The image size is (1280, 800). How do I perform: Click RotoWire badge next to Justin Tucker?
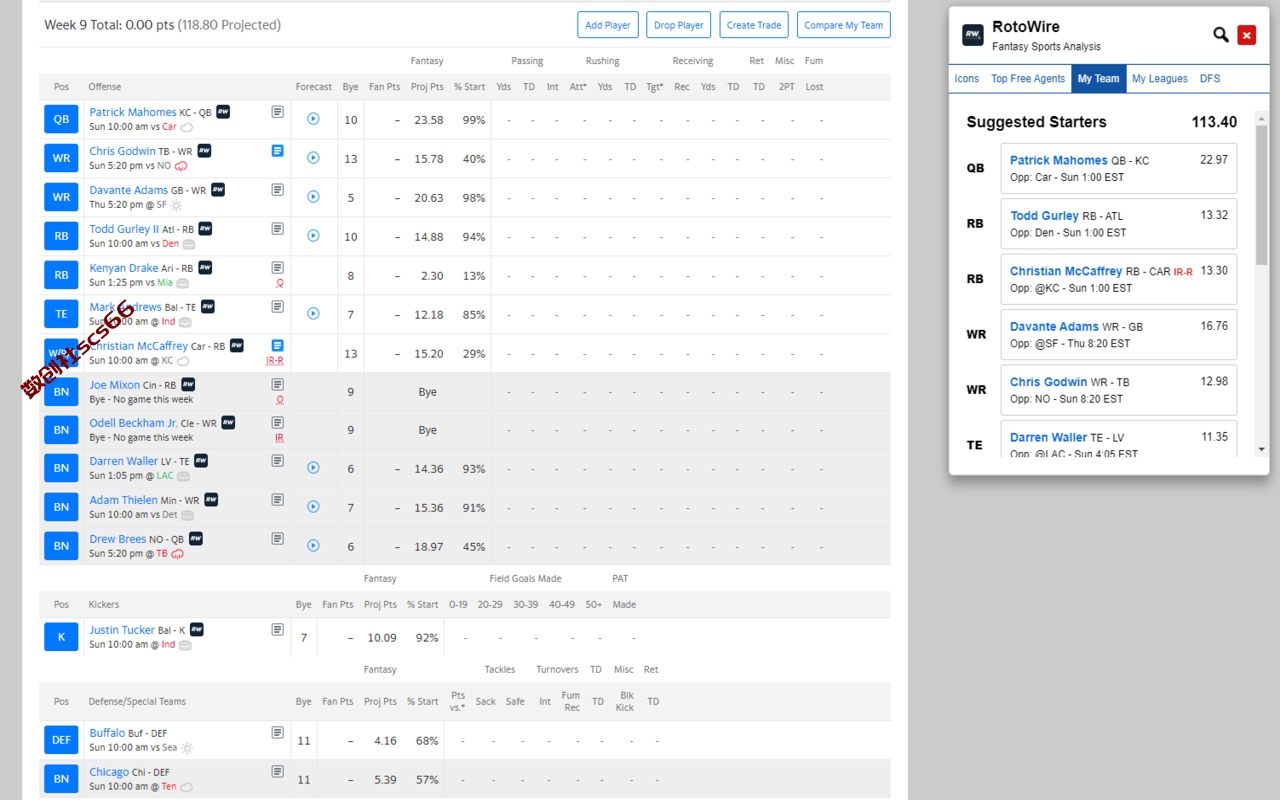[x=197, y=630]
